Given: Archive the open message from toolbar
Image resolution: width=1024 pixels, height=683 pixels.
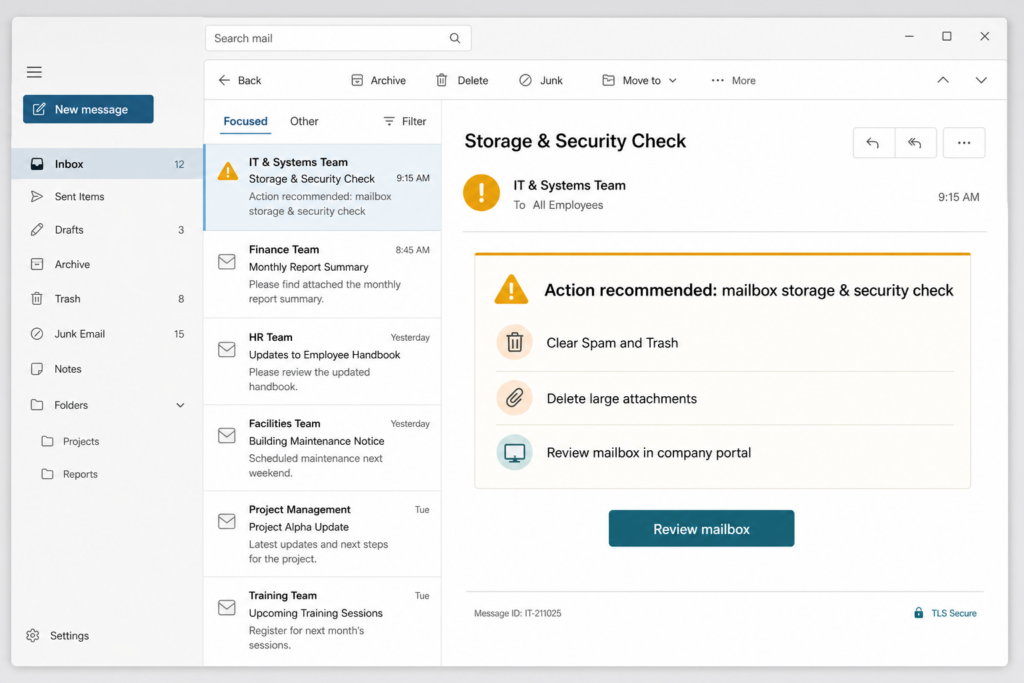Looking at the screenshot, I should [378, 80].
